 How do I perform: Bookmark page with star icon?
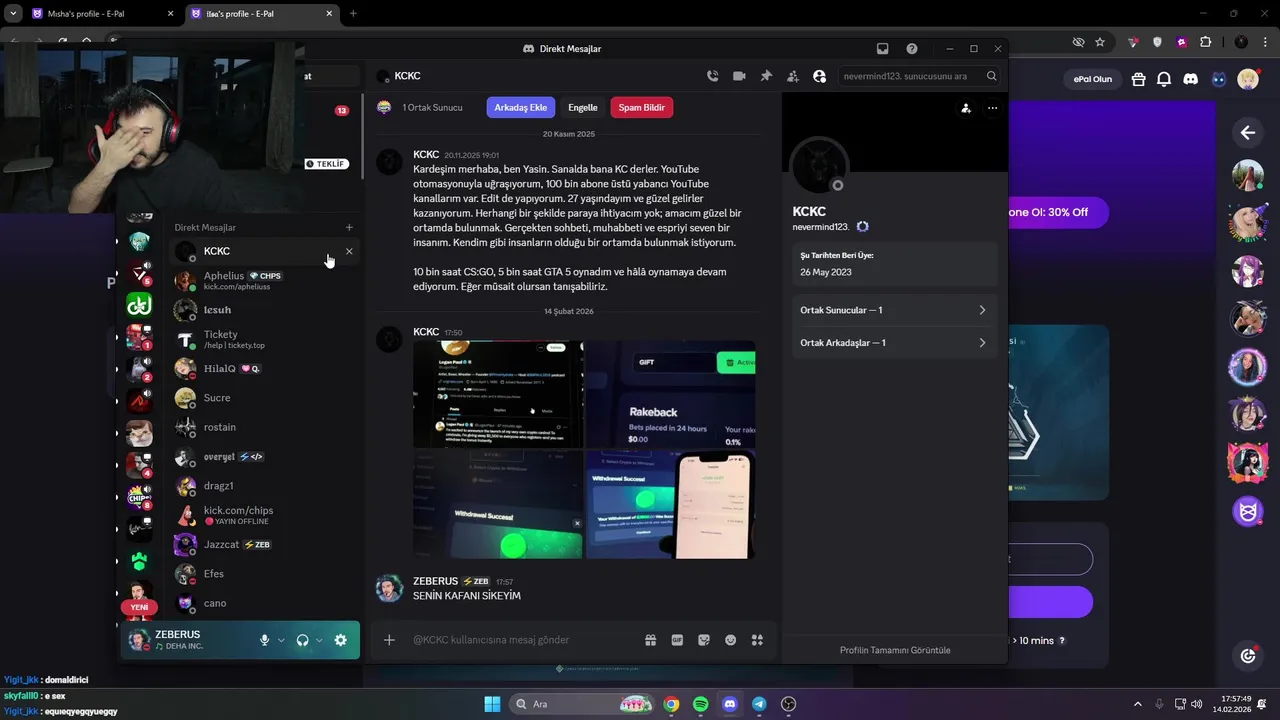[x=1100, y=42]
